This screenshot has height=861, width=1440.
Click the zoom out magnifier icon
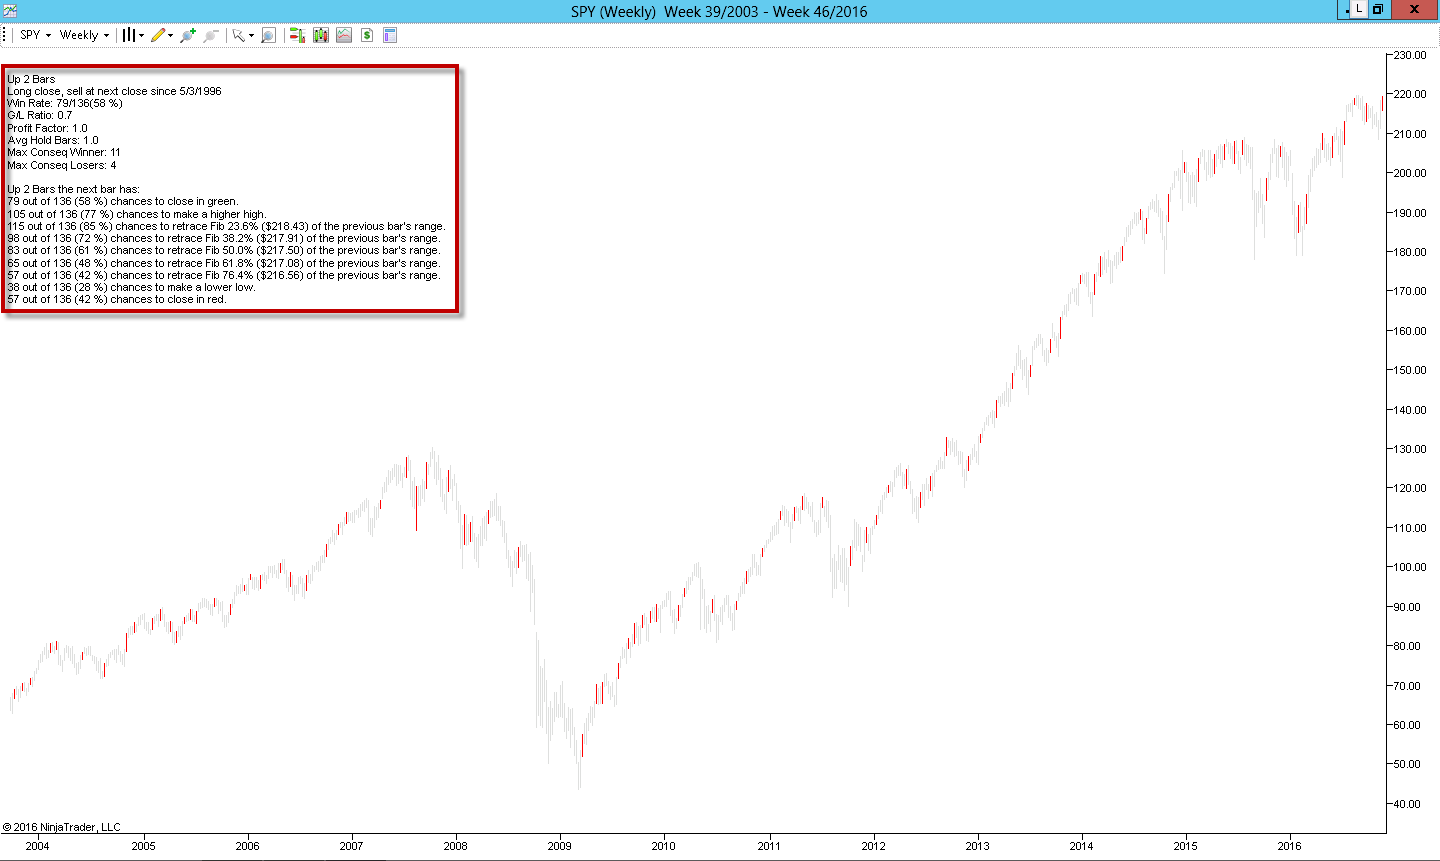coord(211,35)
